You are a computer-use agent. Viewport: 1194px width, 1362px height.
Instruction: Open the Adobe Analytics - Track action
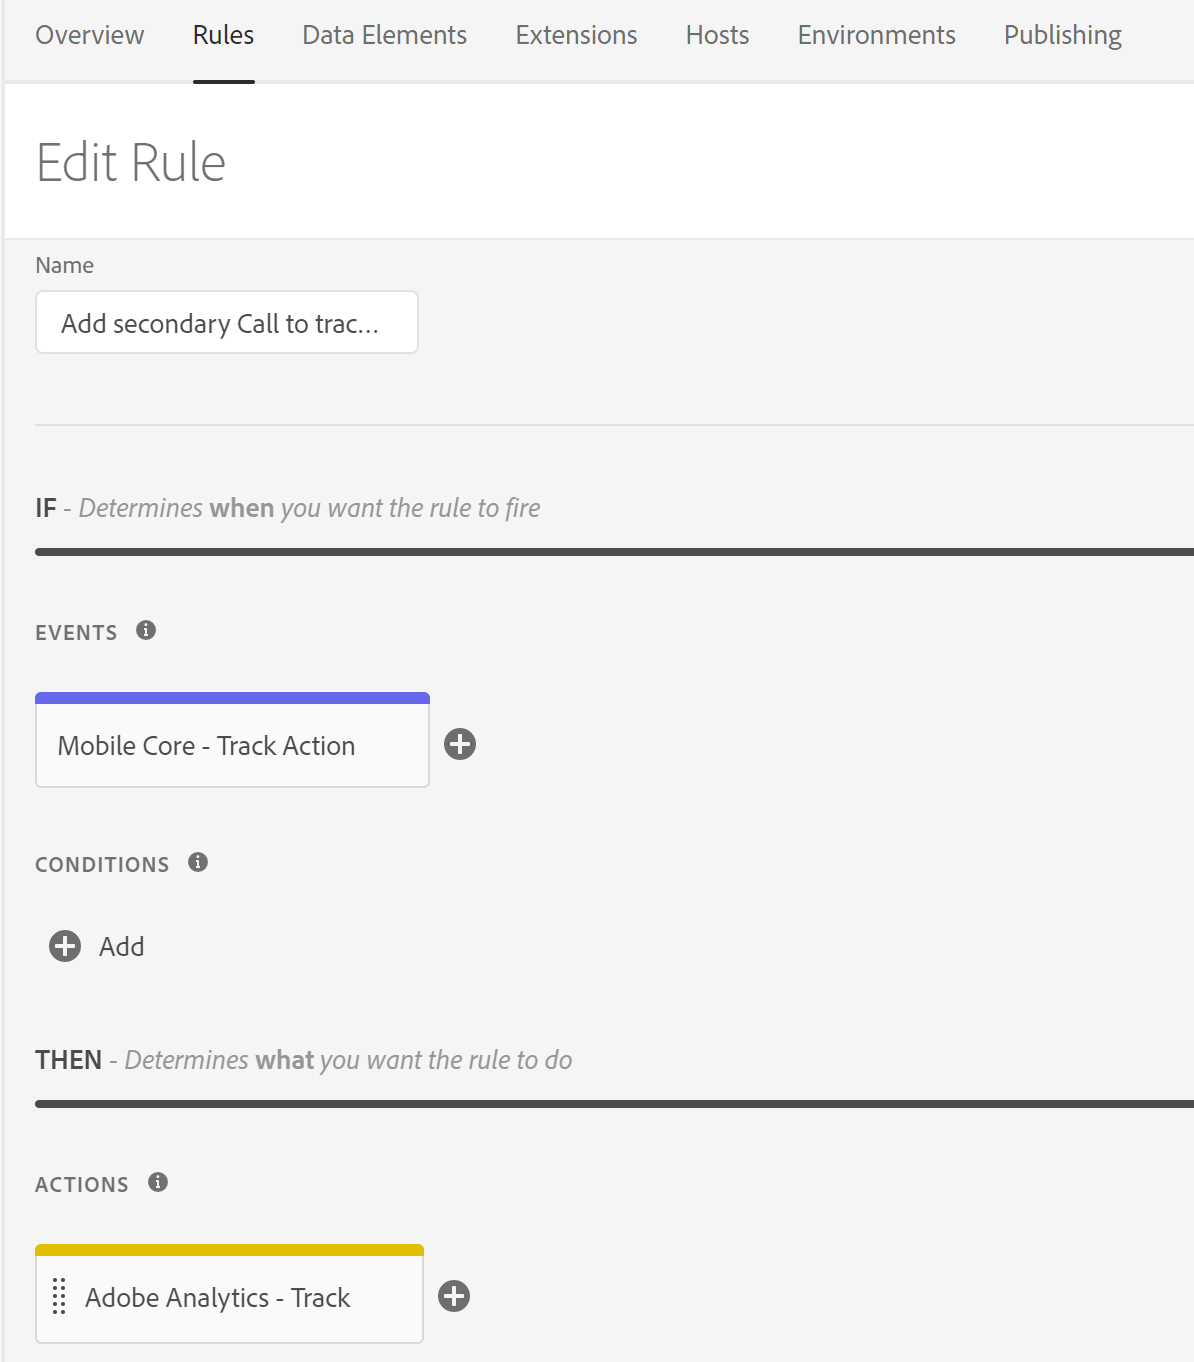[x=218, y=1298]
